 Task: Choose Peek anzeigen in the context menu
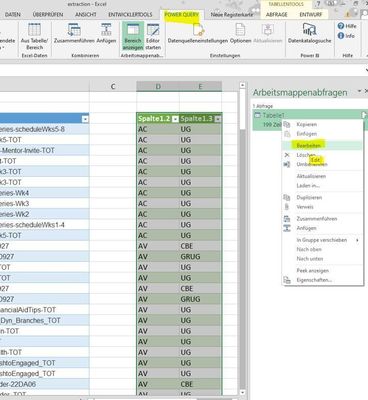pyautogui.click(x=322, y=271)
